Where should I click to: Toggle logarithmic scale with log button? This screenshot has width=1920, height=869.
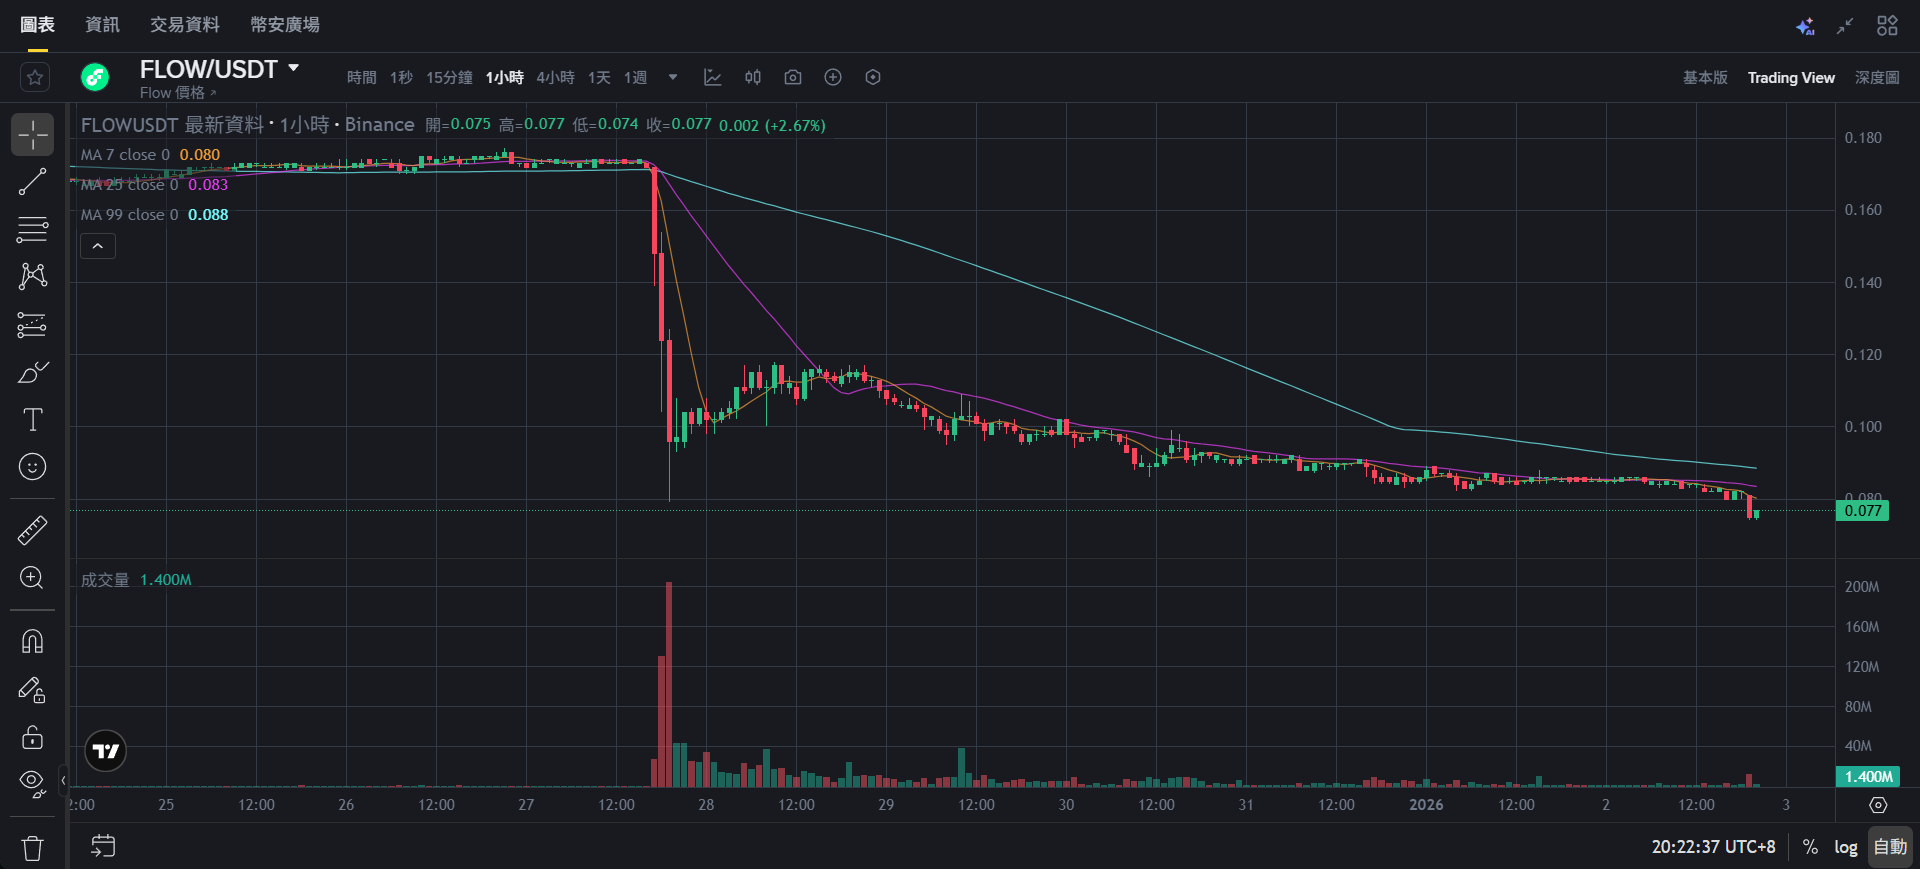coord(1845,847)
